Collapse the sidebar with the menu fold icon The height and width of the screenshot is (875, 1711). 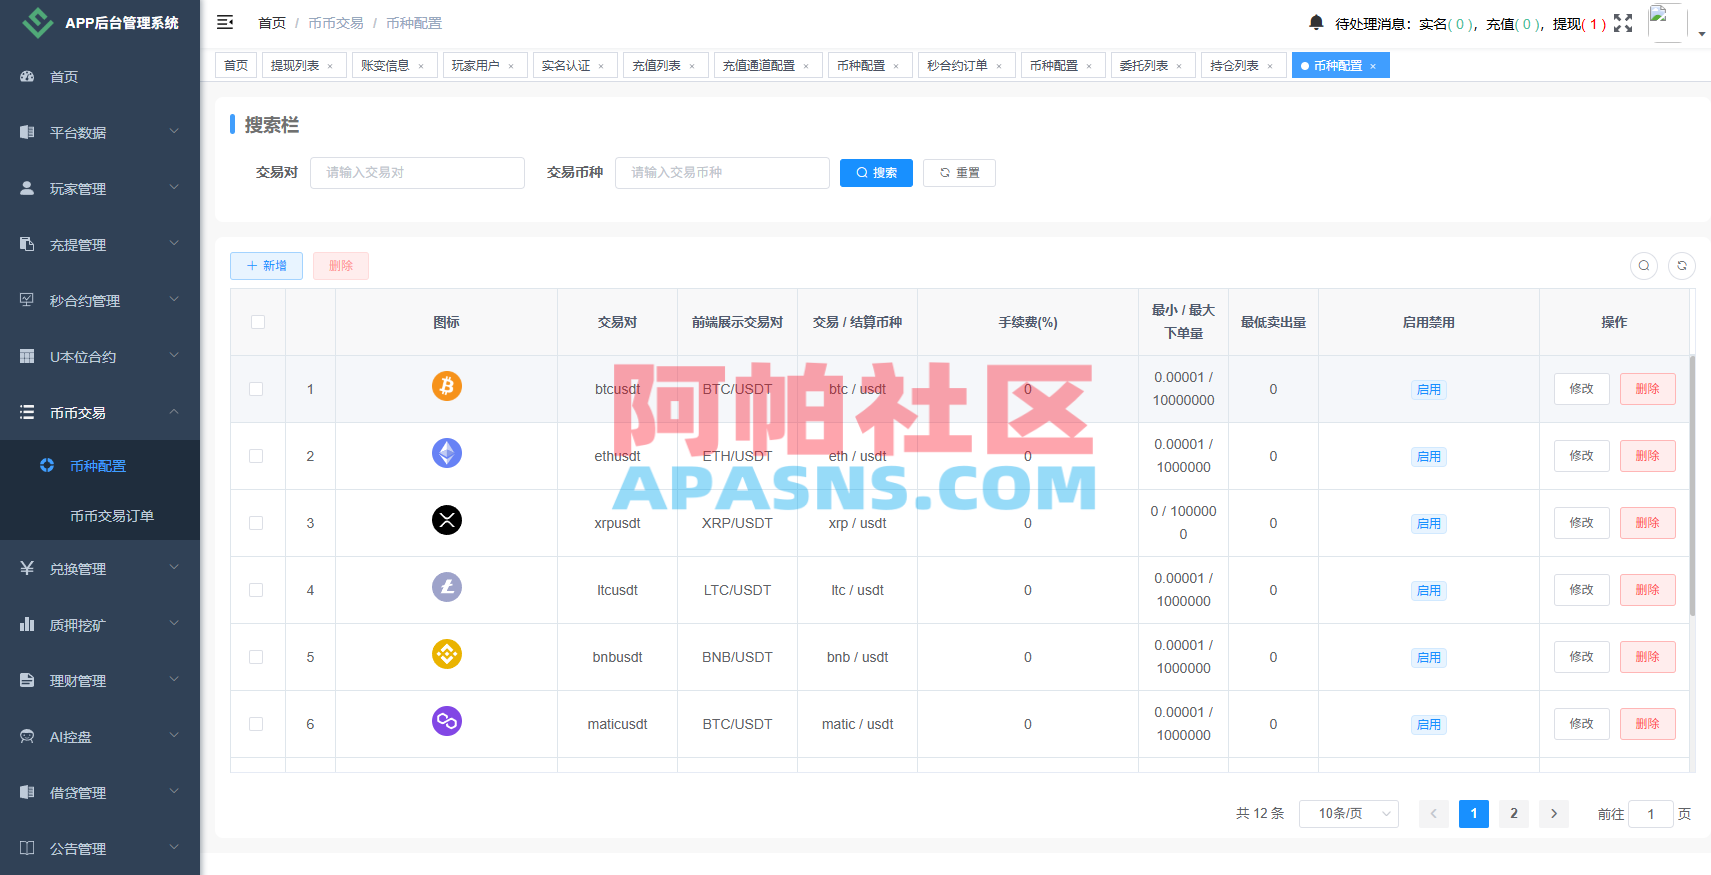(x=225, y=22)
